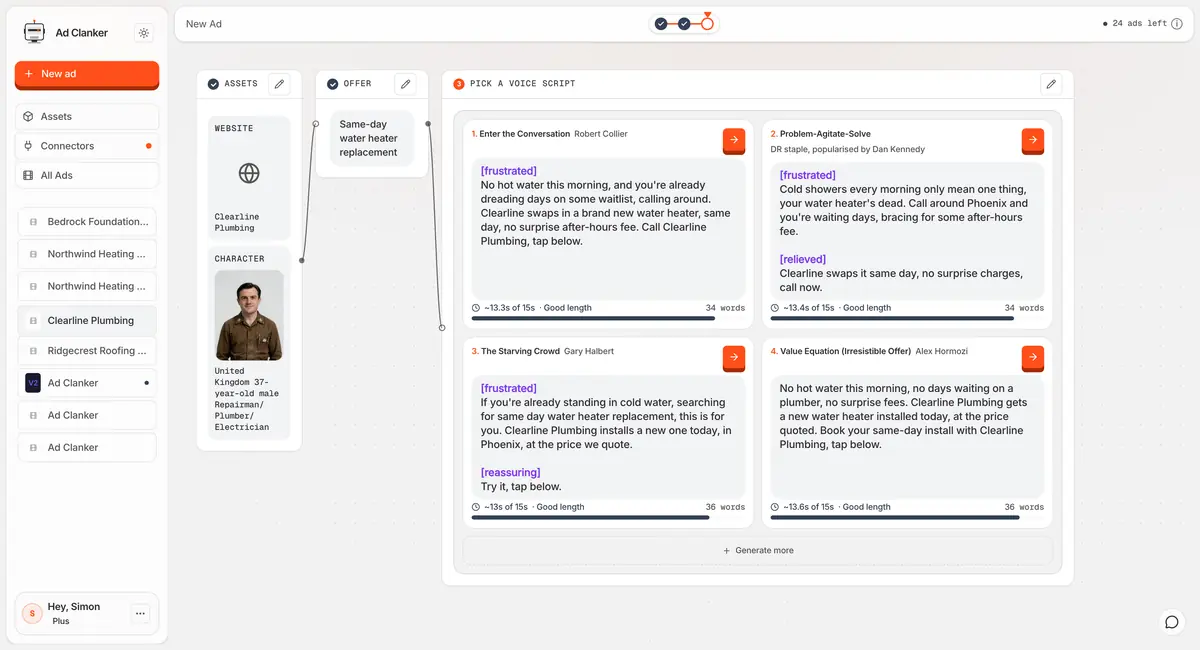Screen dimensions: 1200x650
Task: Click the Clearline Plumbing website label
Action: click(237, 222)
